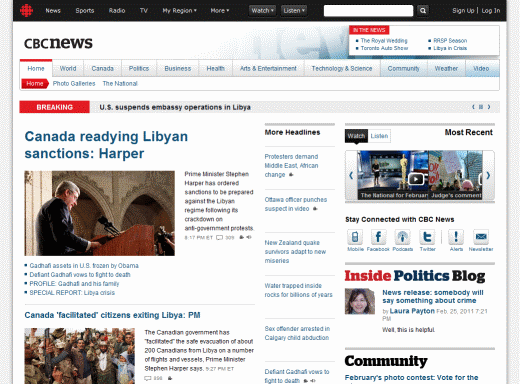Open headline Canada readying Libyan sanctions
Viewport: 520px width, 384px height.
pos(106,145)
